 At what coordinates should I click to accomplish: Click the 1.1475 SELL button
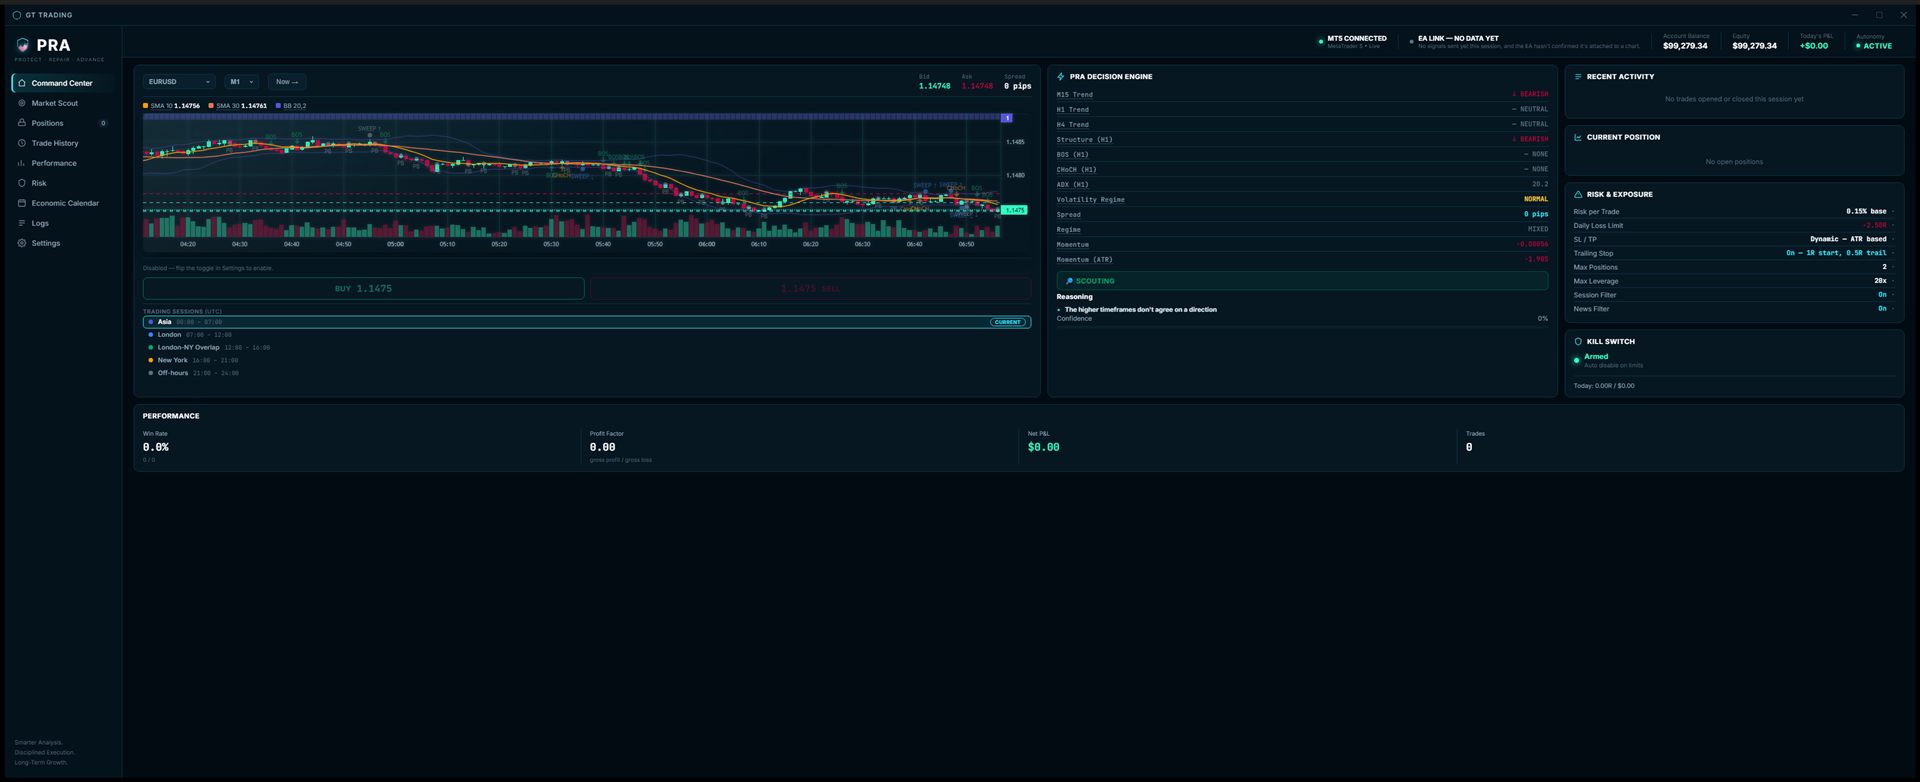pos(810,289)
